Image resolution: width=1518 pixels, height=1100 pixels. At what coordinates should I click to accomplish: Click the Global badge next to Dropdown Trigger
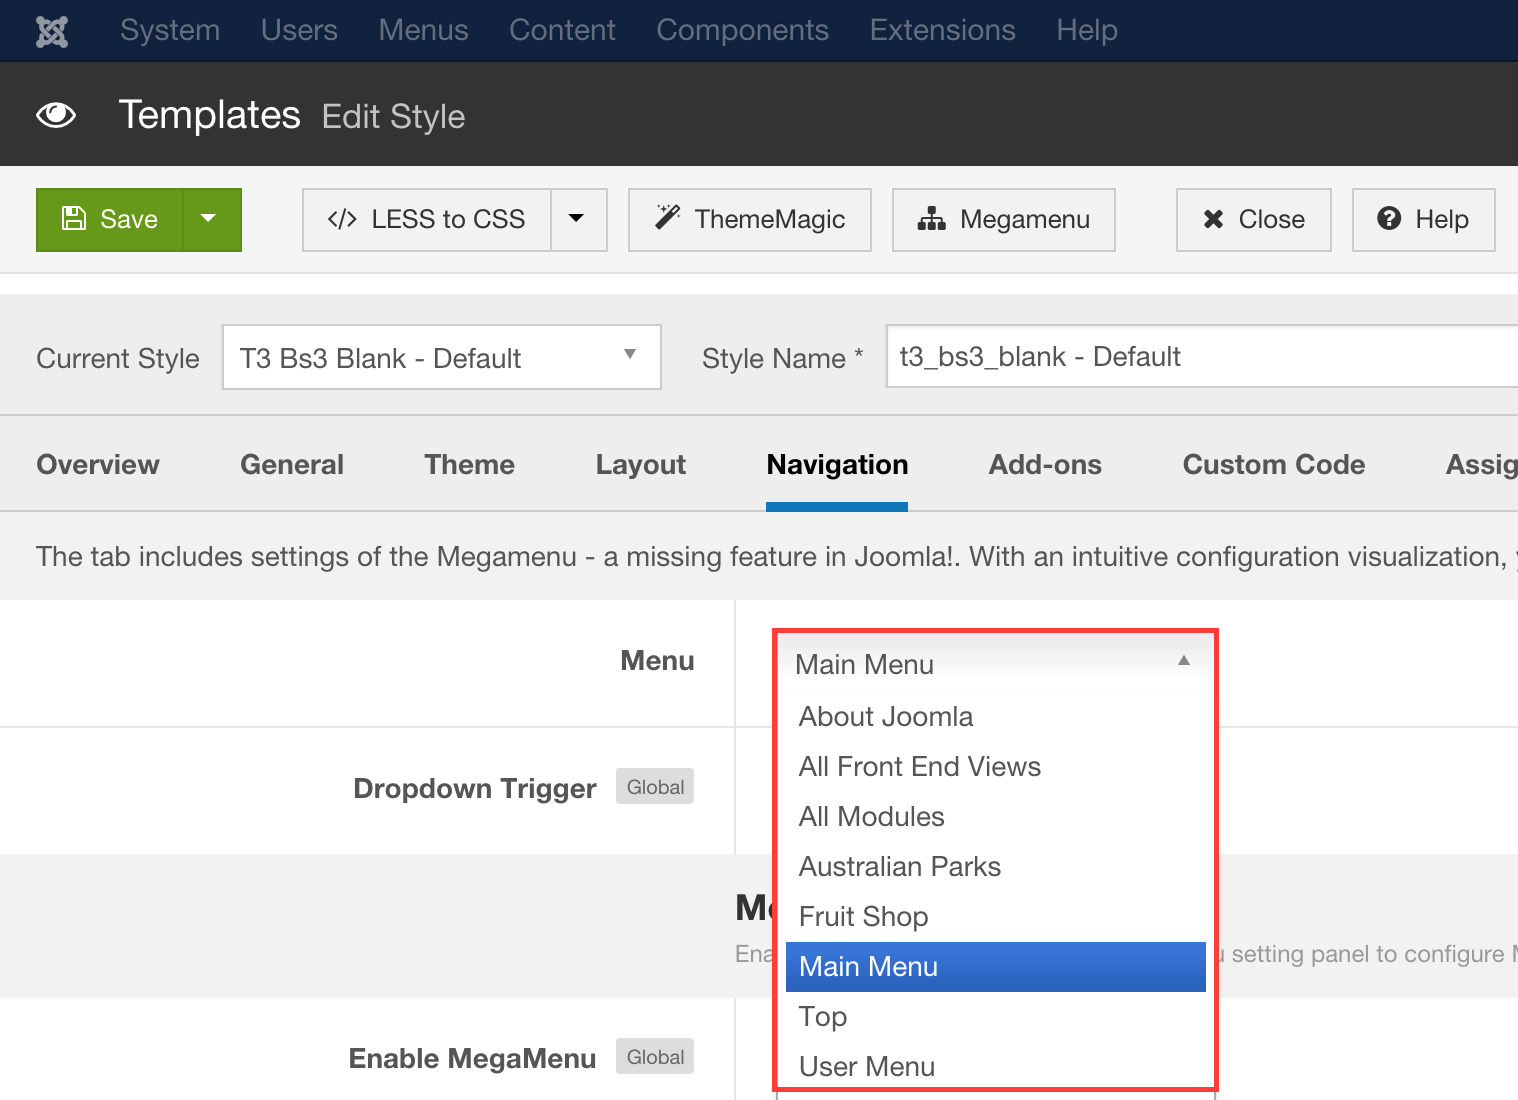click(x=654, y=786)
